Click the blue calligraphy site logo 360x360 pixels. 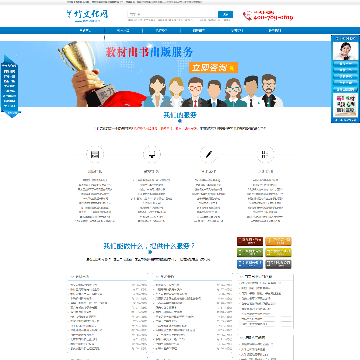pyautogui.click(x=87, y=15)
